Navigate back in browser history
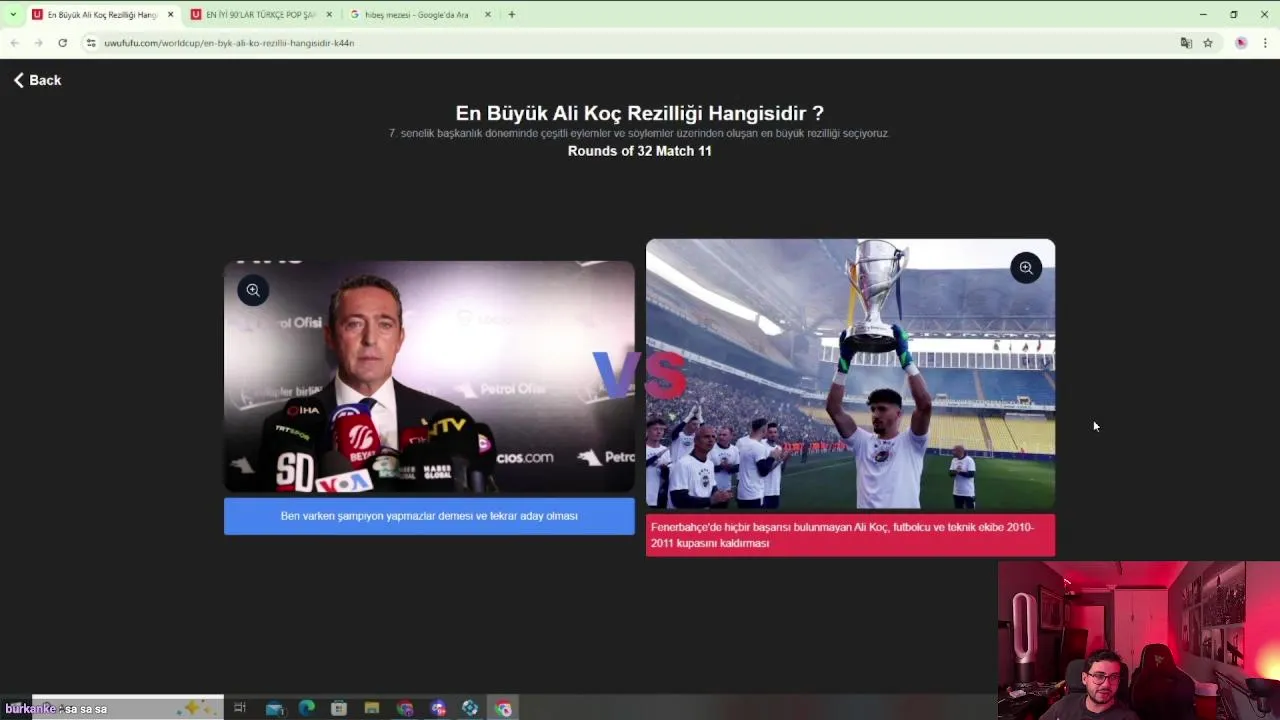1280x720 pixels. pyautogui.click(x=14, y=43)
